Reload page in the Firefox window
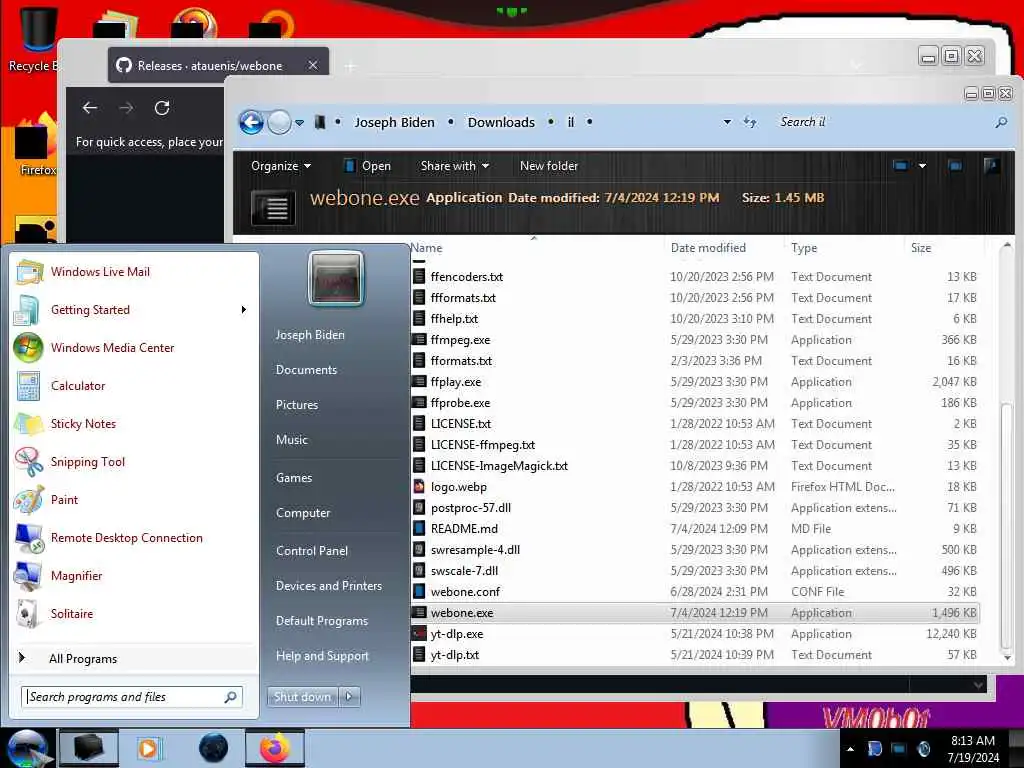This screenshot has height=768, width=1024. click(162, 108)
